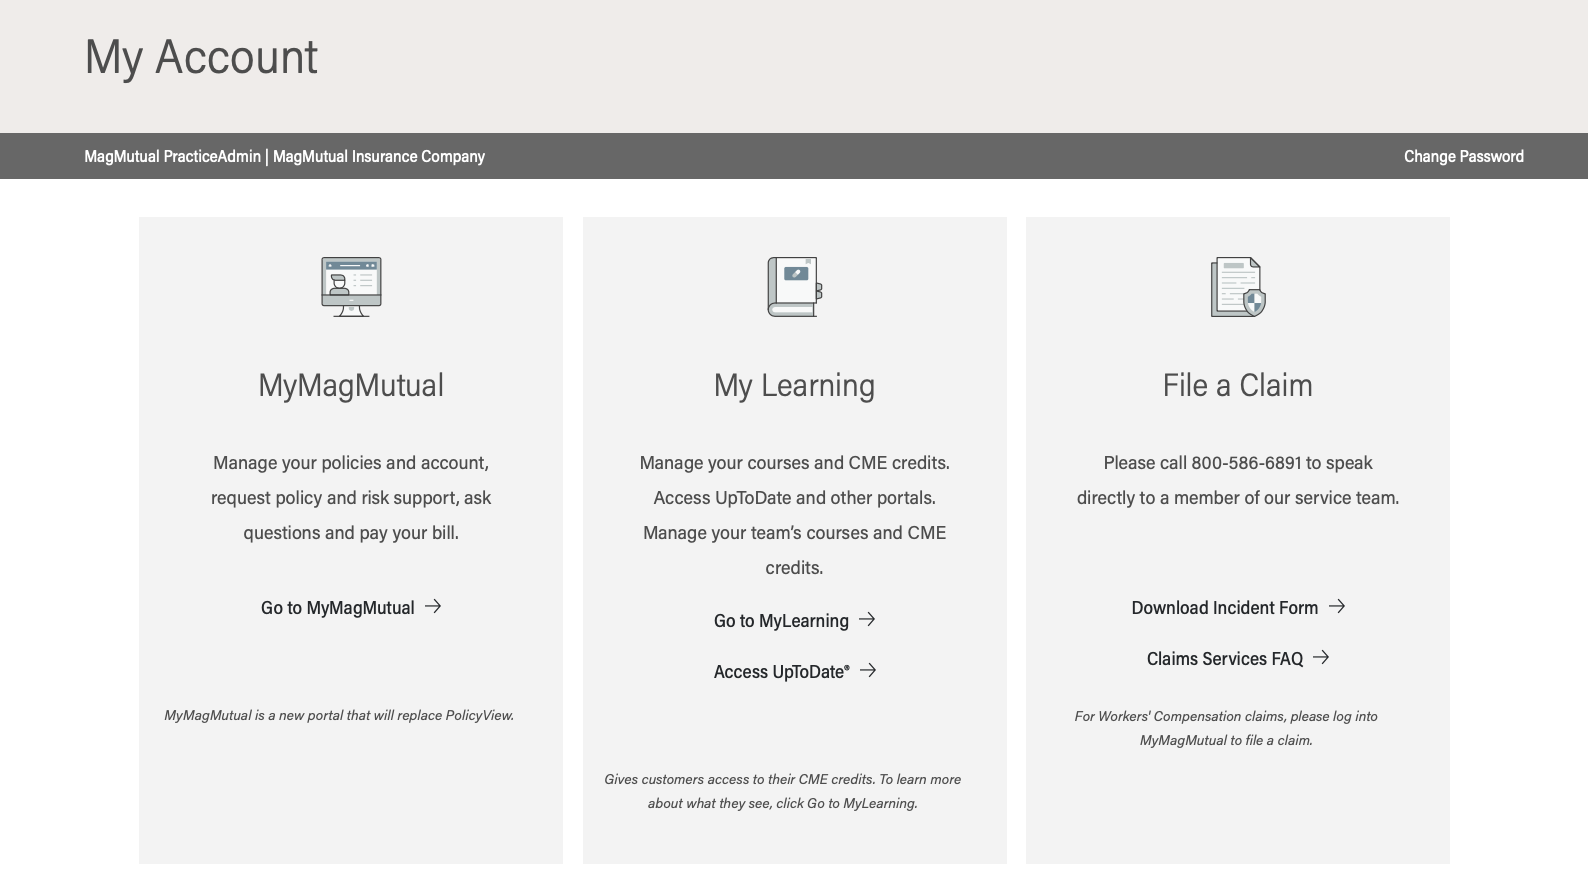Open the Go to MyMagMutual link

click(351, 607)
